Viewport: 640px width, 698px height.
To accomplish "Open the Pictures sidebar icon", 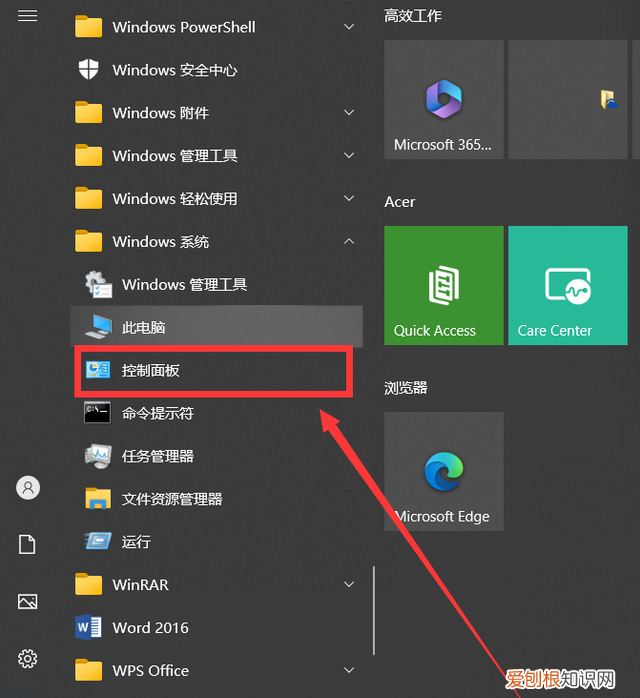I will (27, 601).
